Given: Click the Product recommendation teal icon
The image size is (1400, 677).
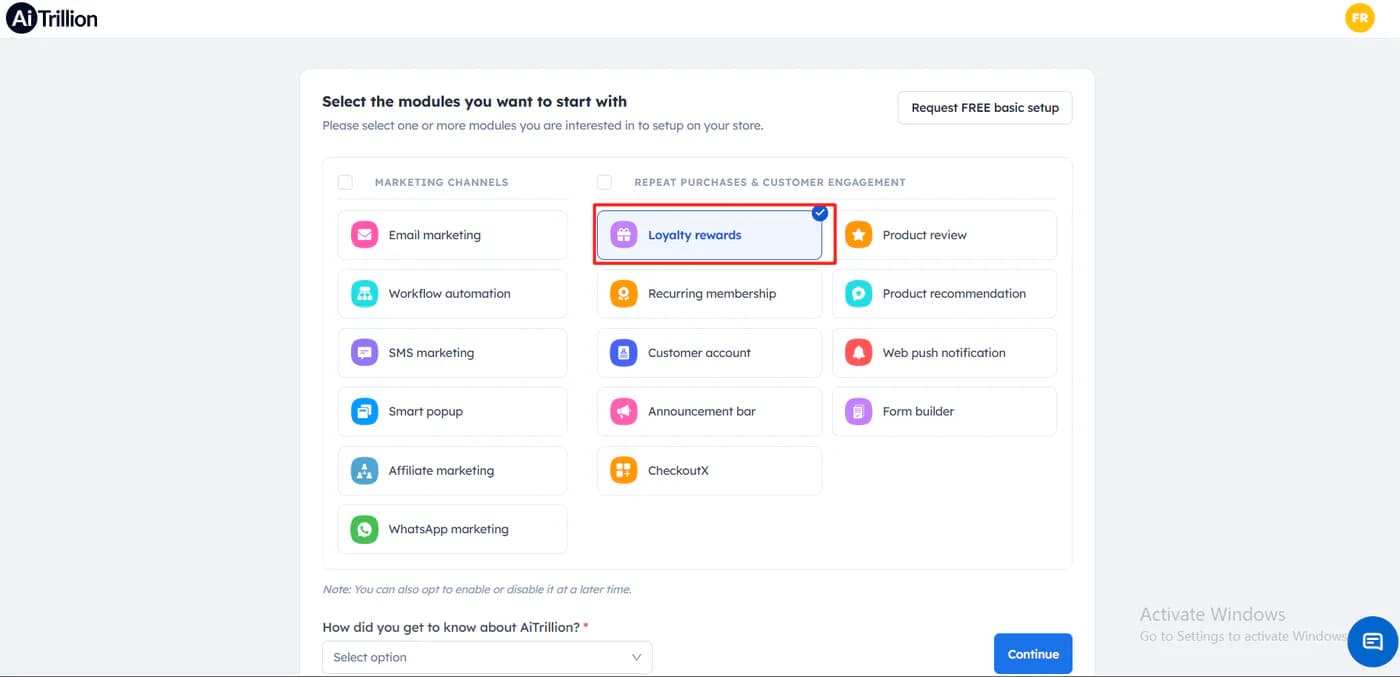Looking at the screenshot, I should (858, 294).
